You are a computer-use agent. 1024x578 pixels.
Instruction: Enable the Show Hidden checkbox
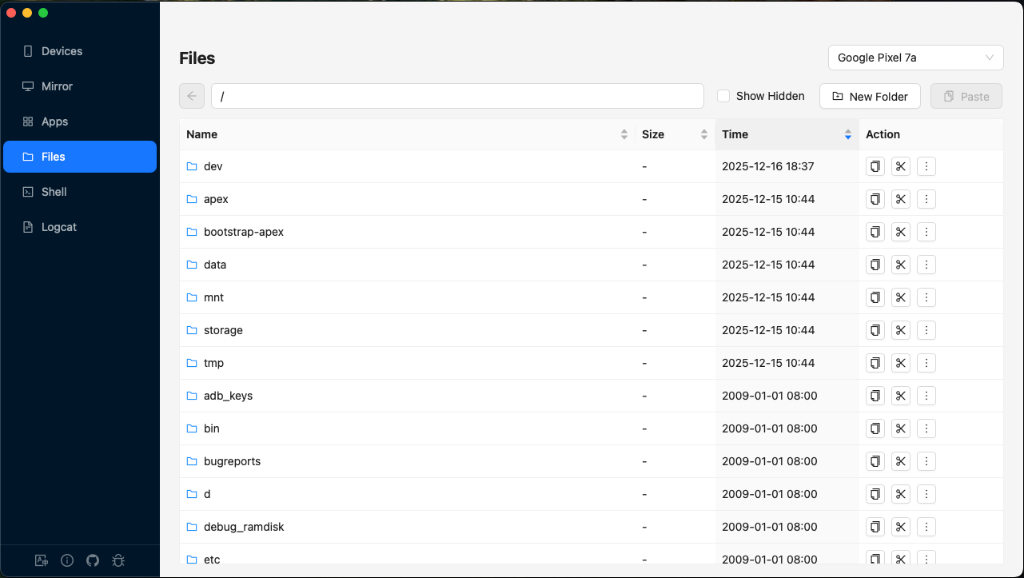(723, 96)
